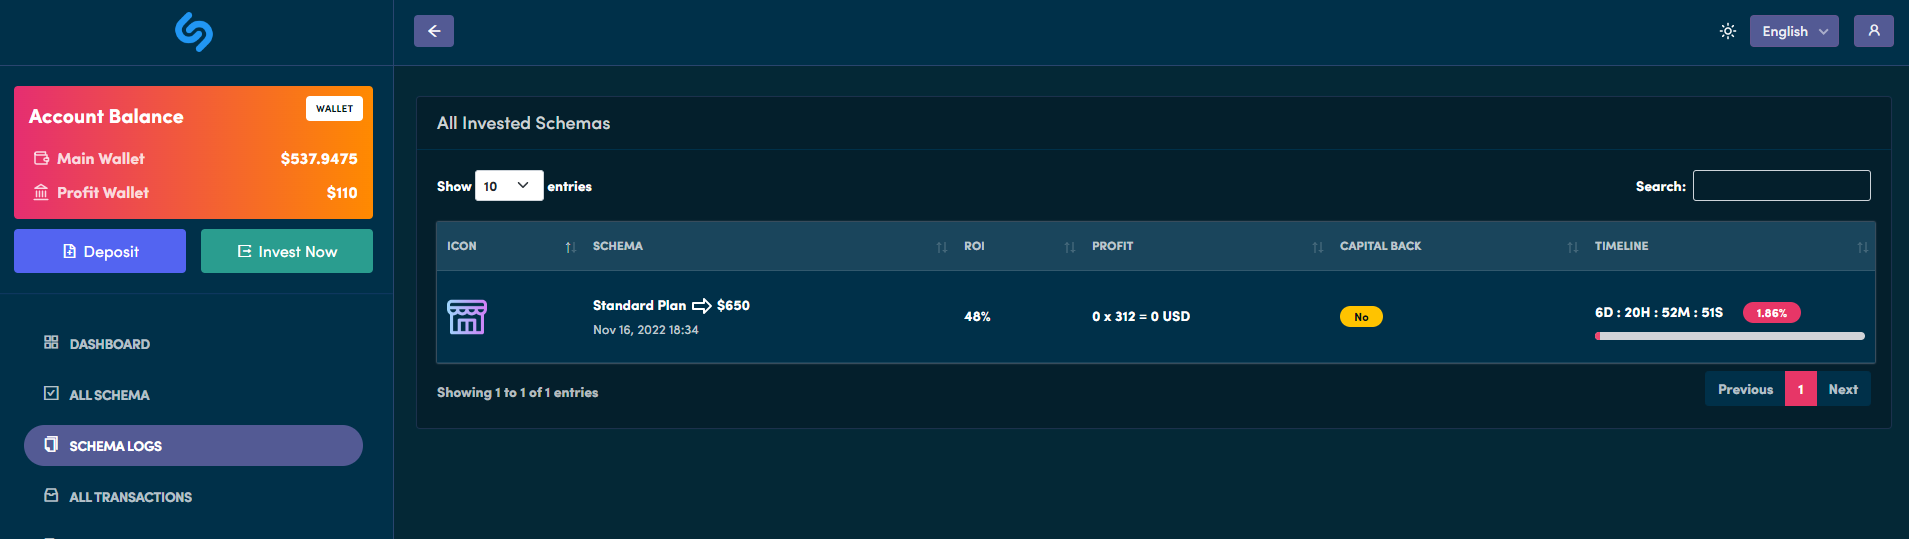Select Schema Logs in sidebar

pos(115,446)
